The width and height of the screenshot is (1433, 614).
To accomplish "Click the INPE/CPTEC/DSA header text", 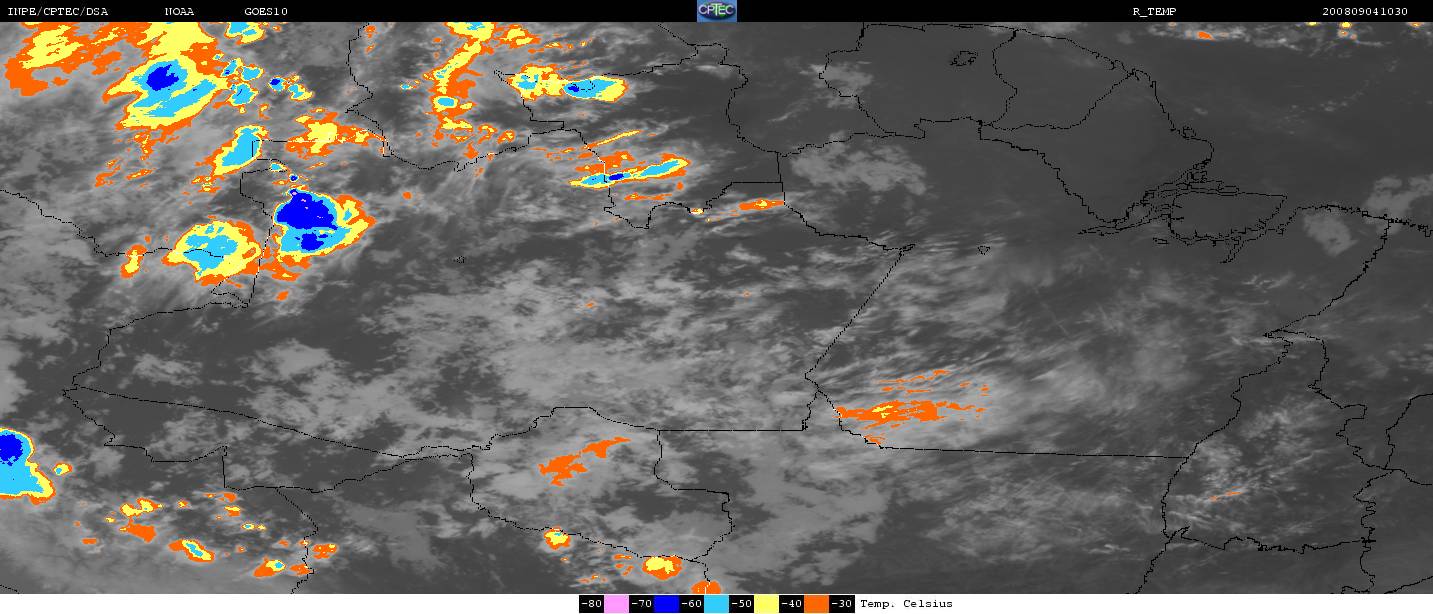I will [57, 11].
